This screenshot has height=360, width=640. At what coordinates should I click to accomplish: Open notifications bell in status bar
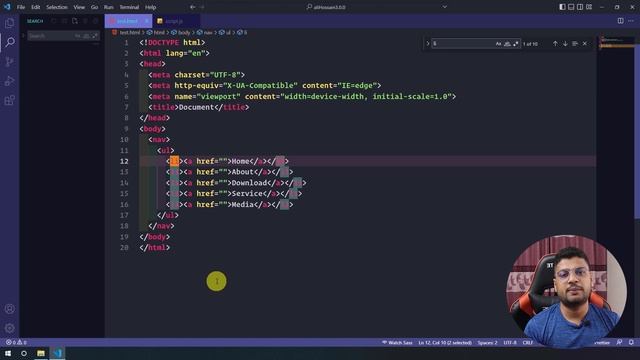(x=631, y=342)
